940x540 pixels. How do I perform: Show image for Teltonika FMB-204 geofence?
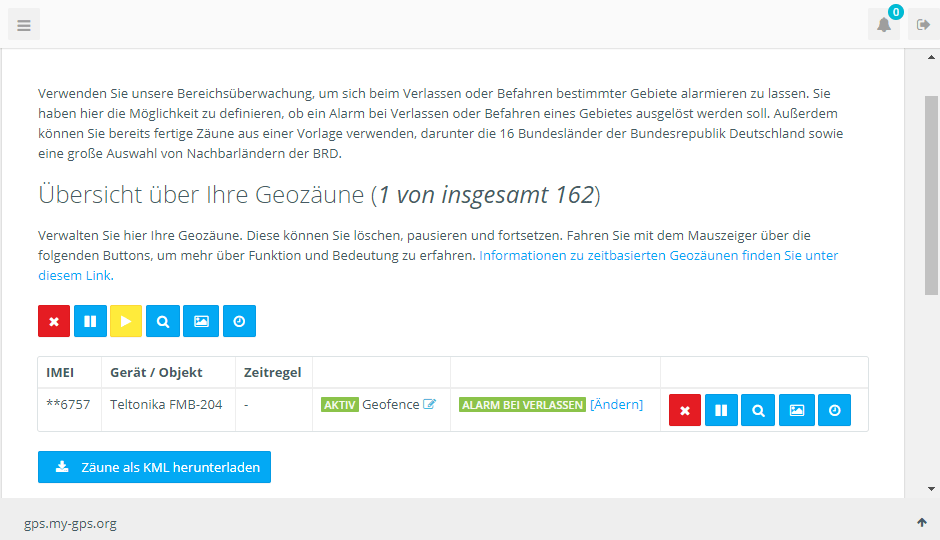point(797,410)
